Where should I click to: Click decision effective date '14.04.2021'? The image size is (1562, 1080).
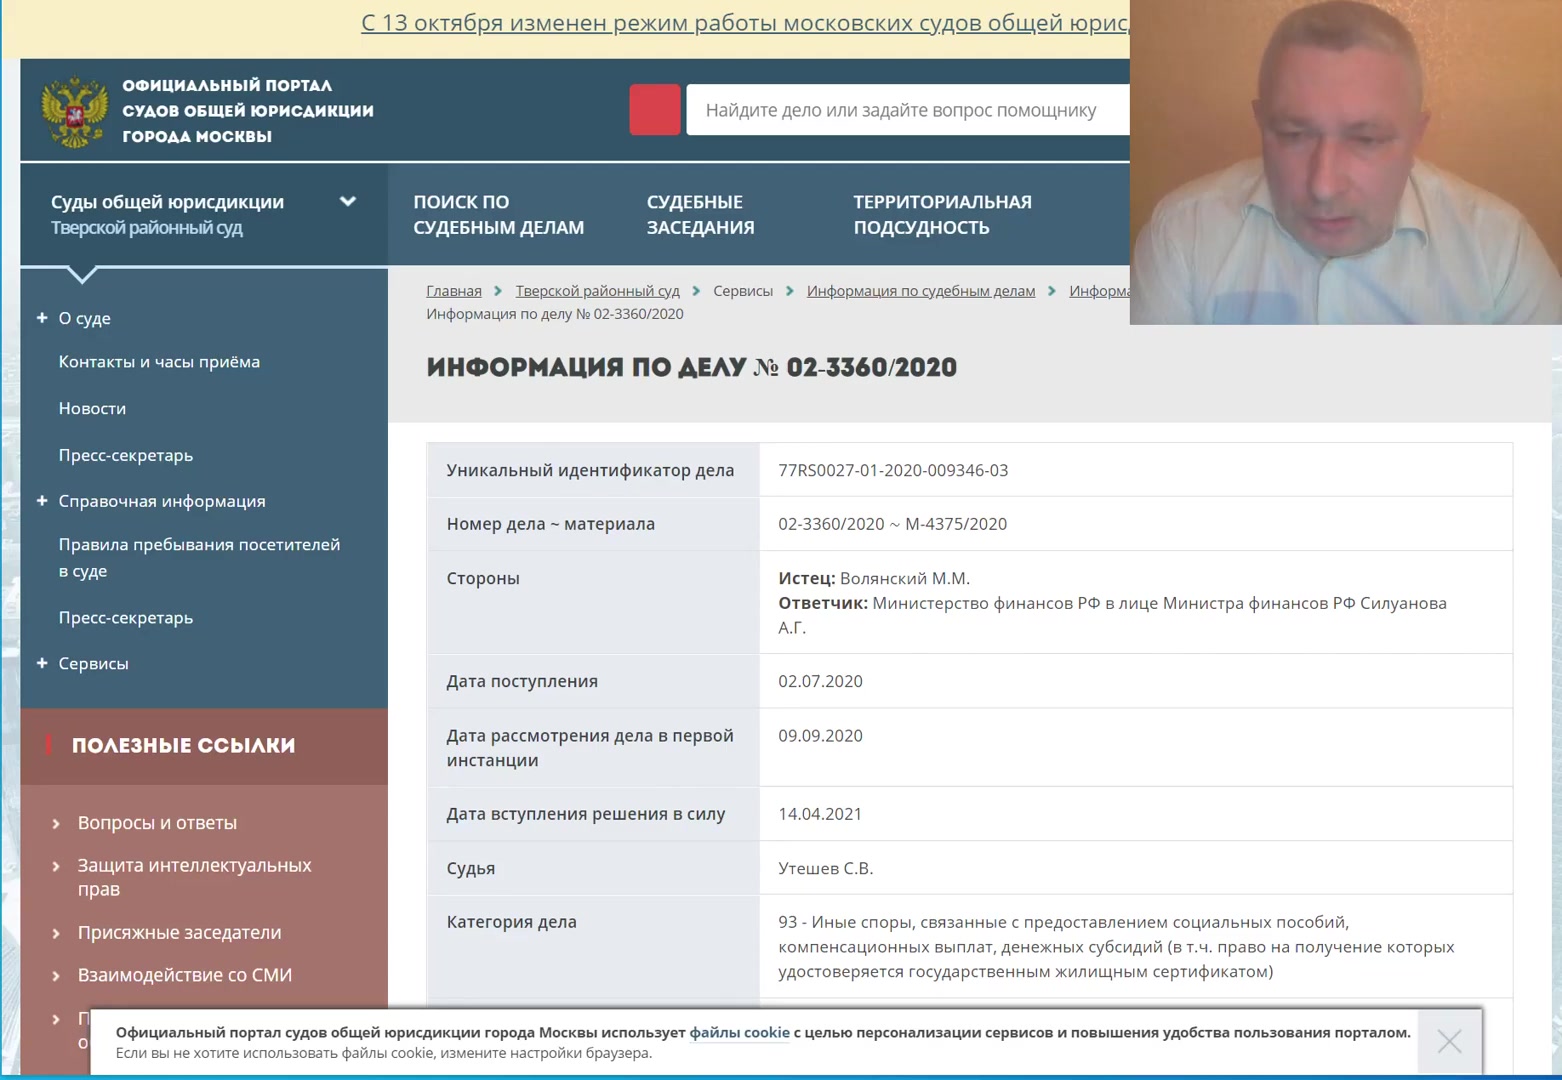pyautogui.click(x=820, y=814)
